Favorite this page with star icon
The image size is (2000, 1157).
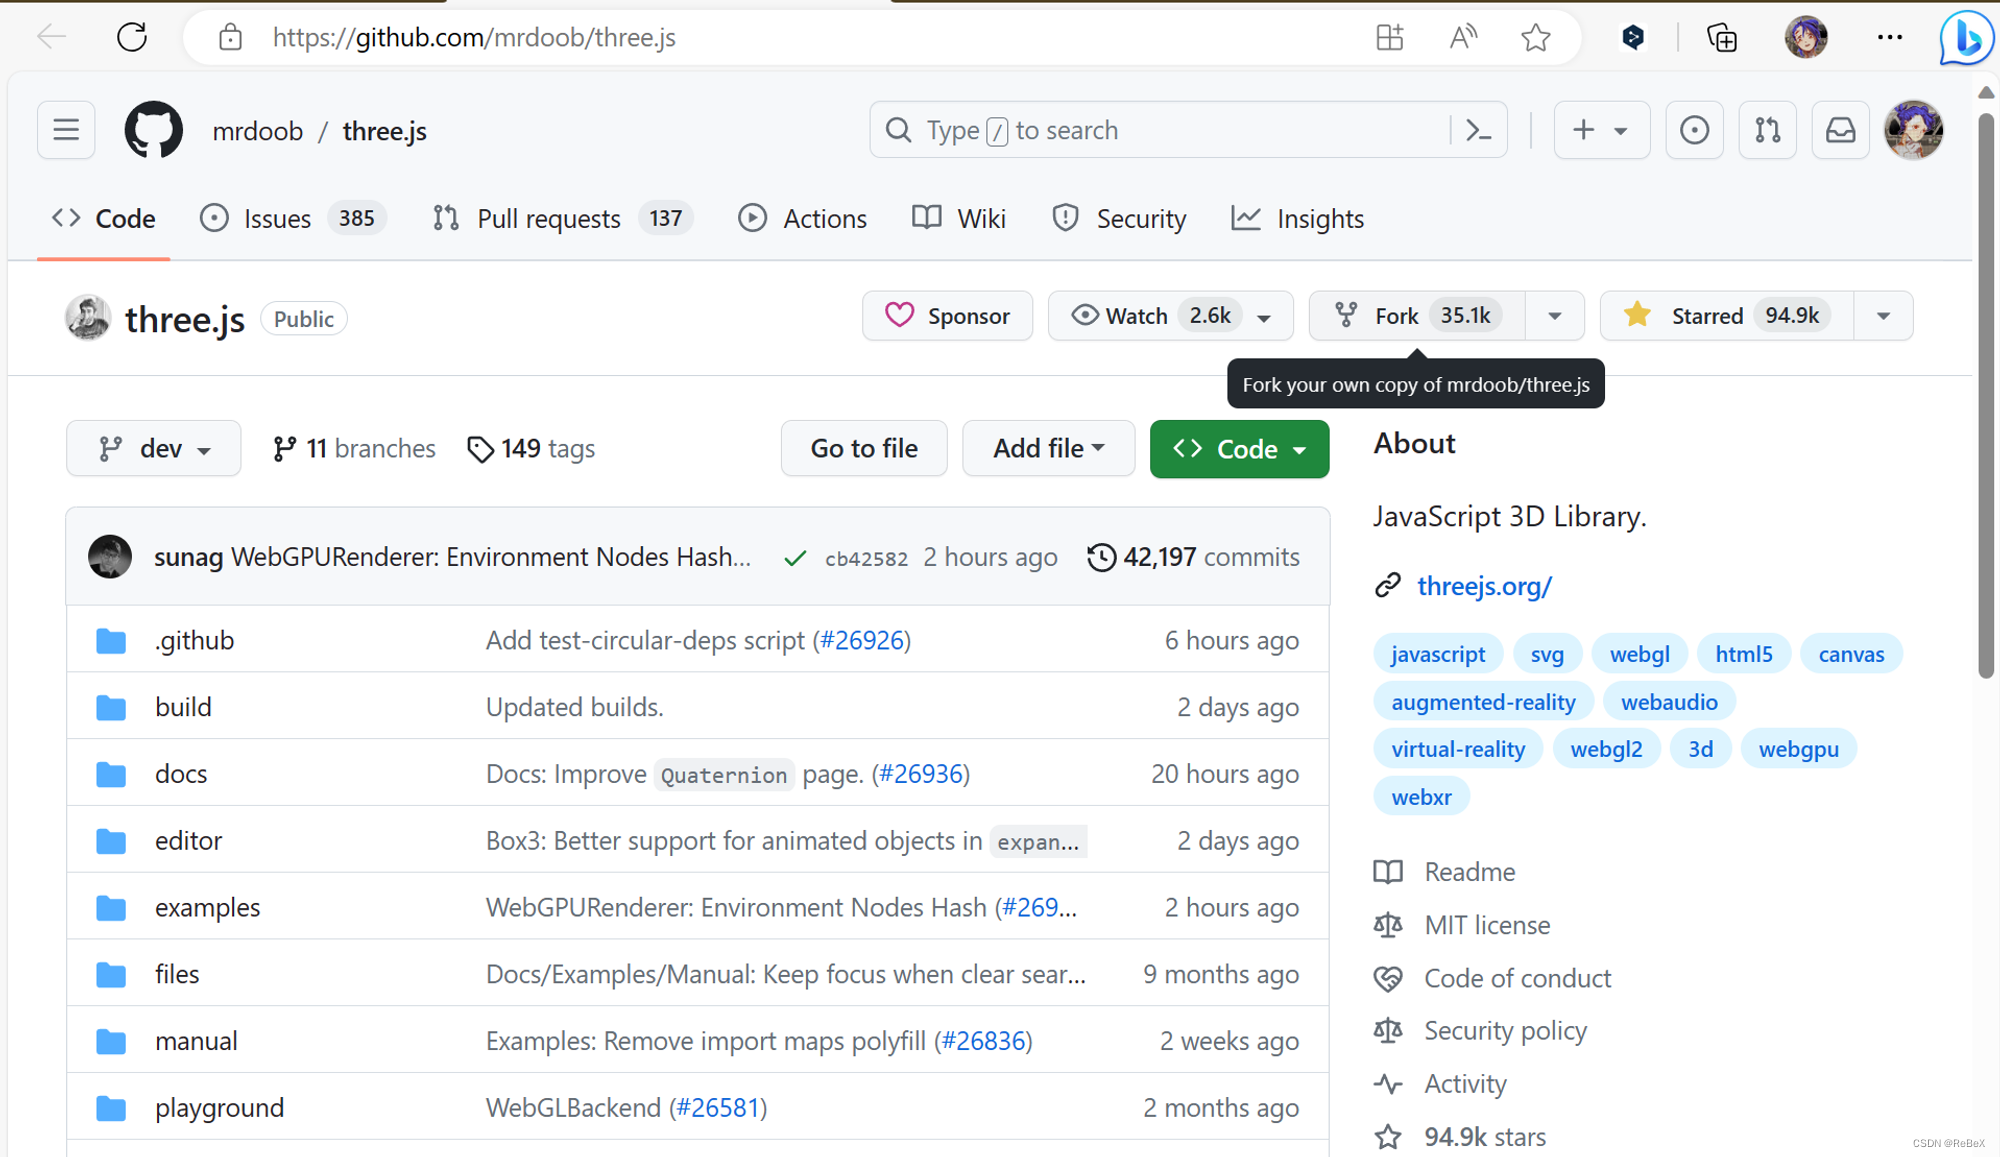[1535, 37]
